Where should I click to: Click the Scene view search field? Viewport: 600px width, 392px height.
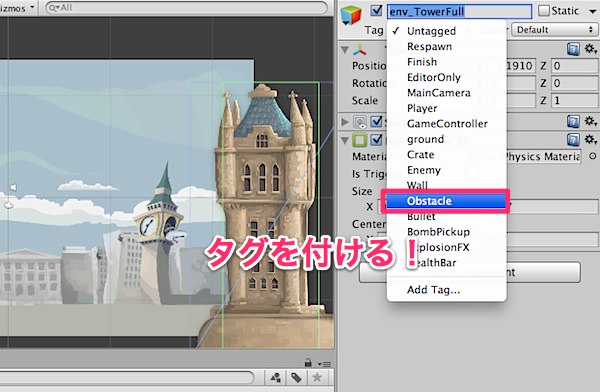pos(186,8)
